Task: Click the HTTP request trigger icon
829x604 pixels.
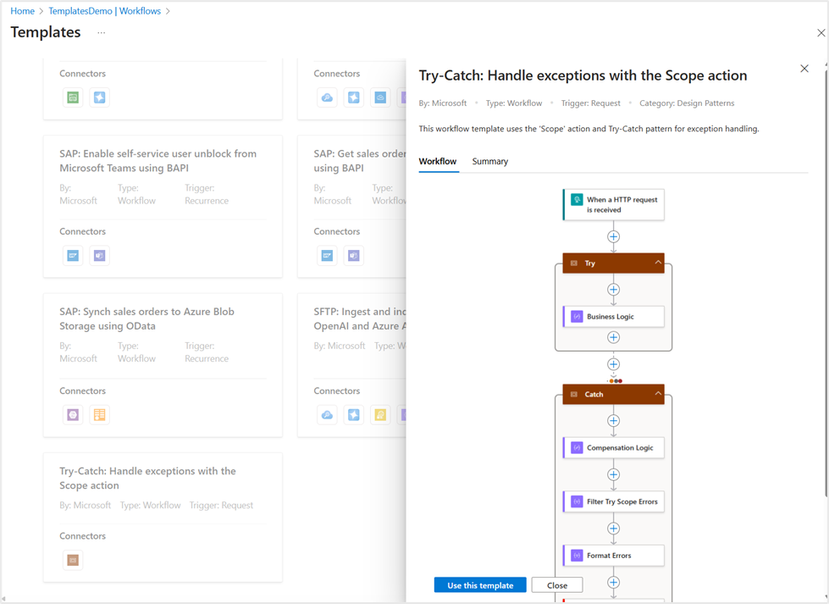Action: click(x=577, y=199)
